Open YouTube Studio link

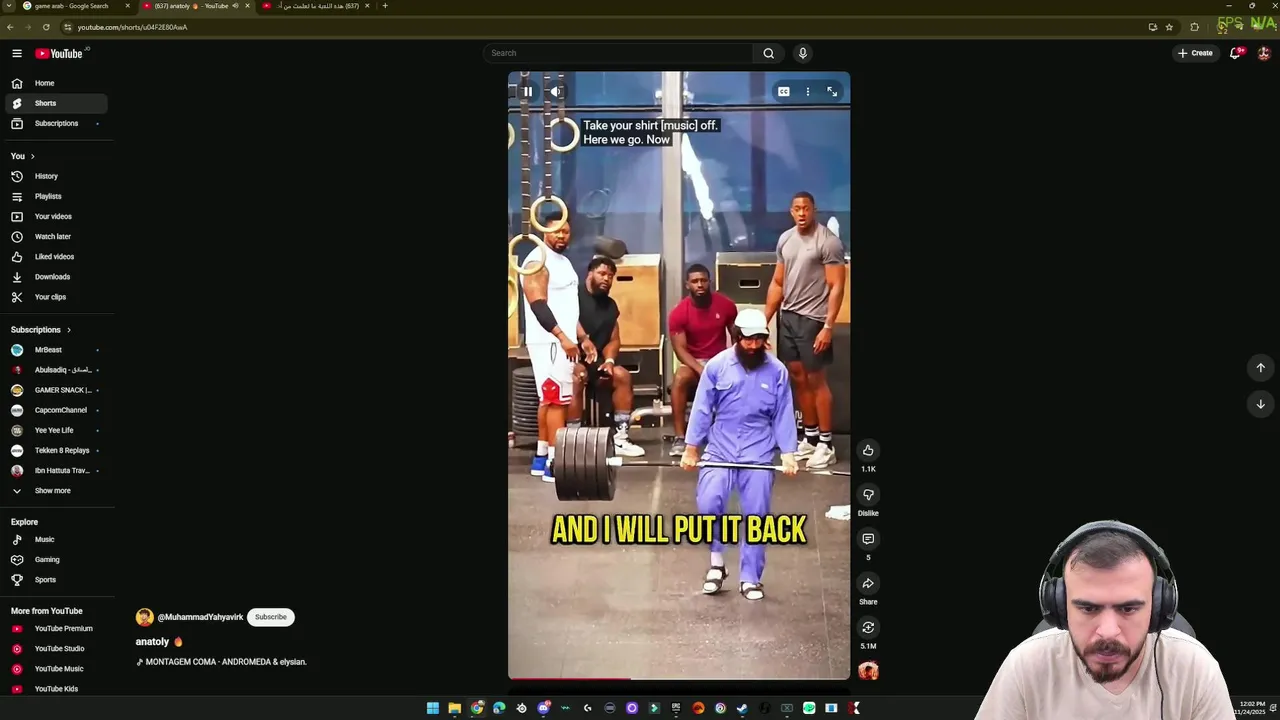coord(55,649)
